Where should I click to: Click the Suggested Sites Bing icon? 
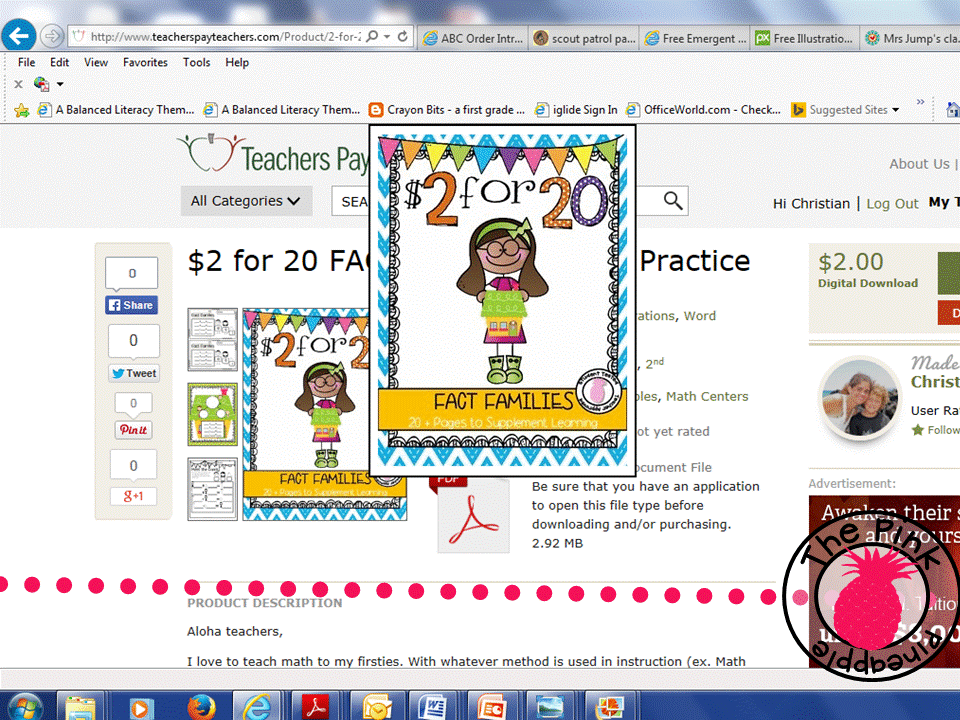pos(798,110)
